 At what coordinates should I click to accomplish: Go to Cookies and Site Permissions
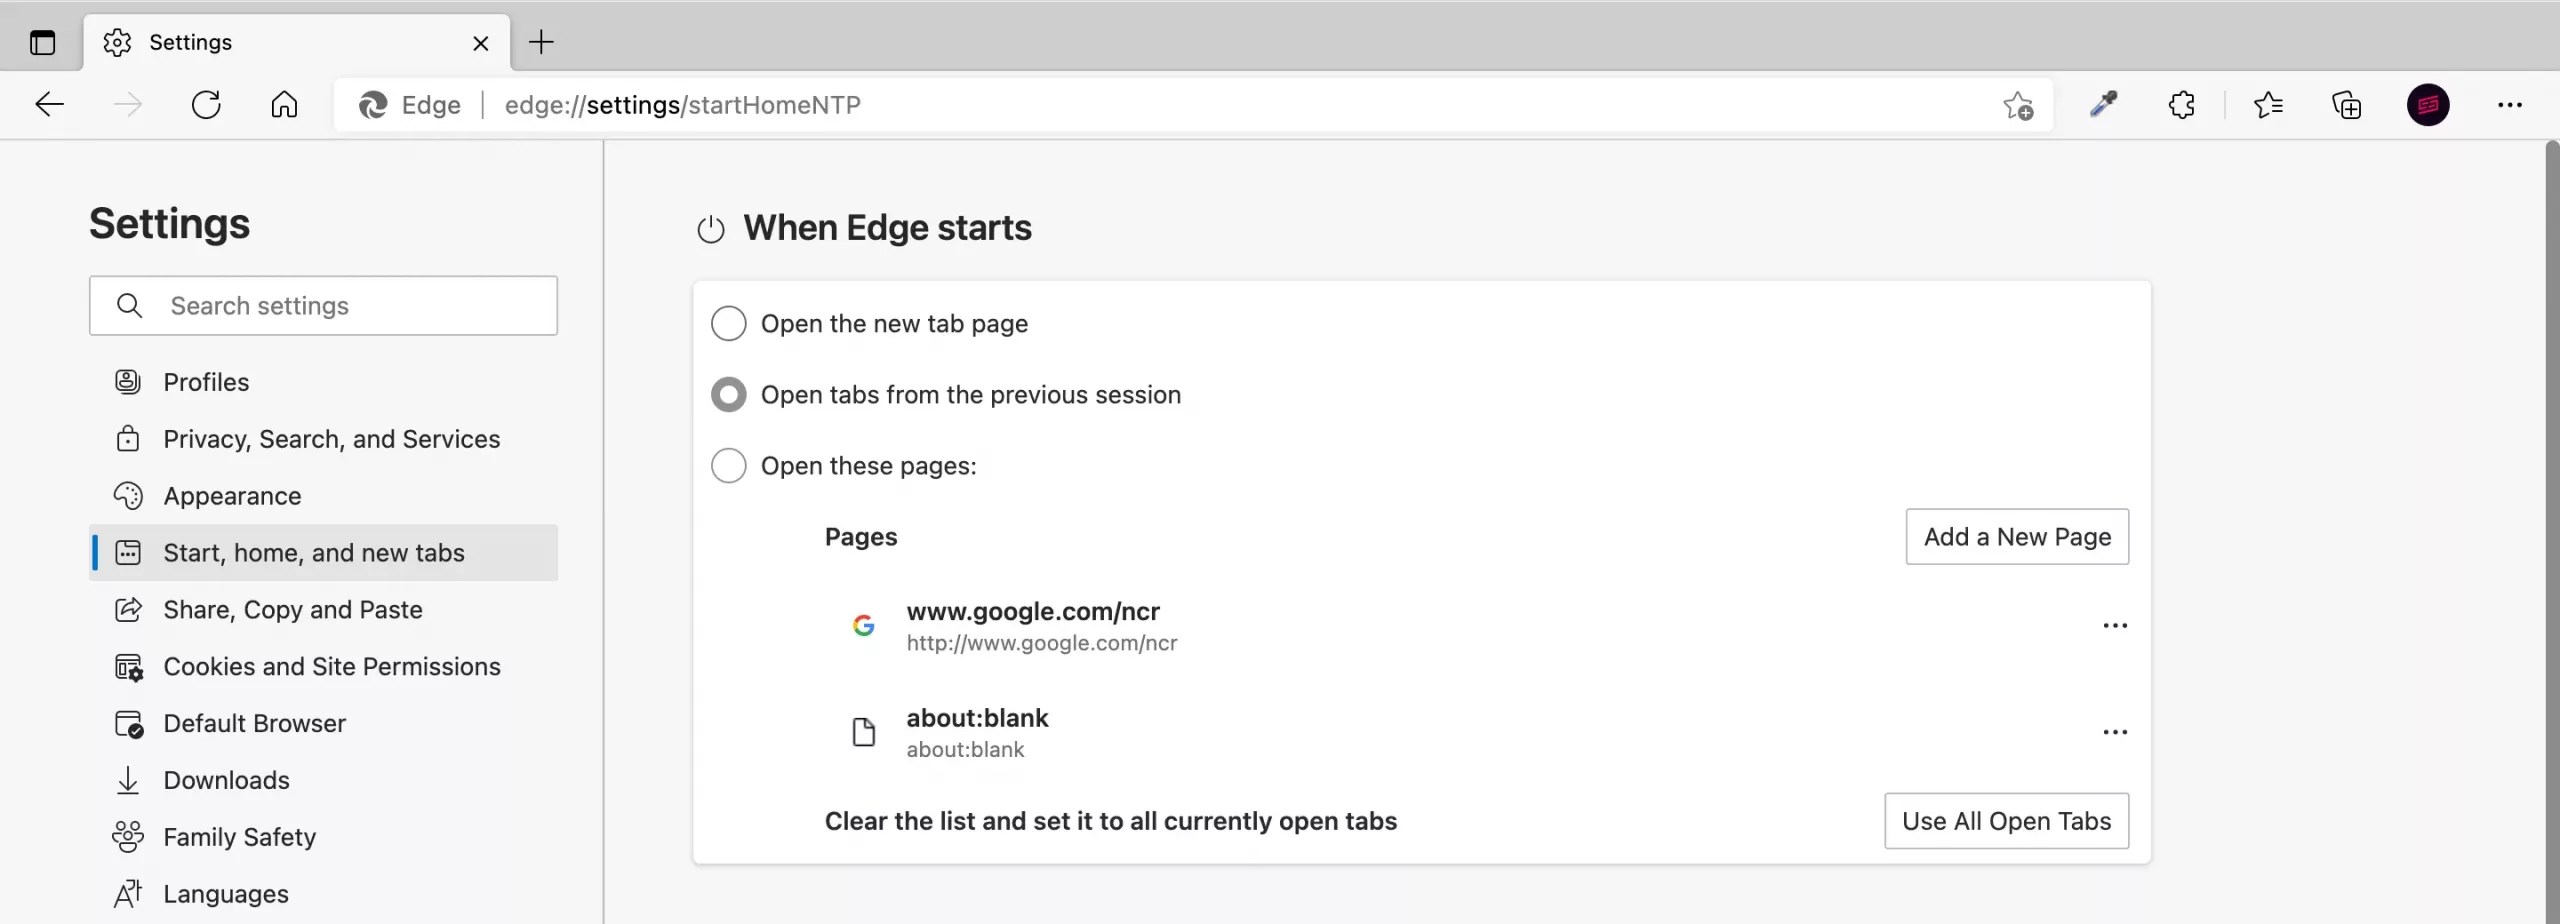point(331,667)
